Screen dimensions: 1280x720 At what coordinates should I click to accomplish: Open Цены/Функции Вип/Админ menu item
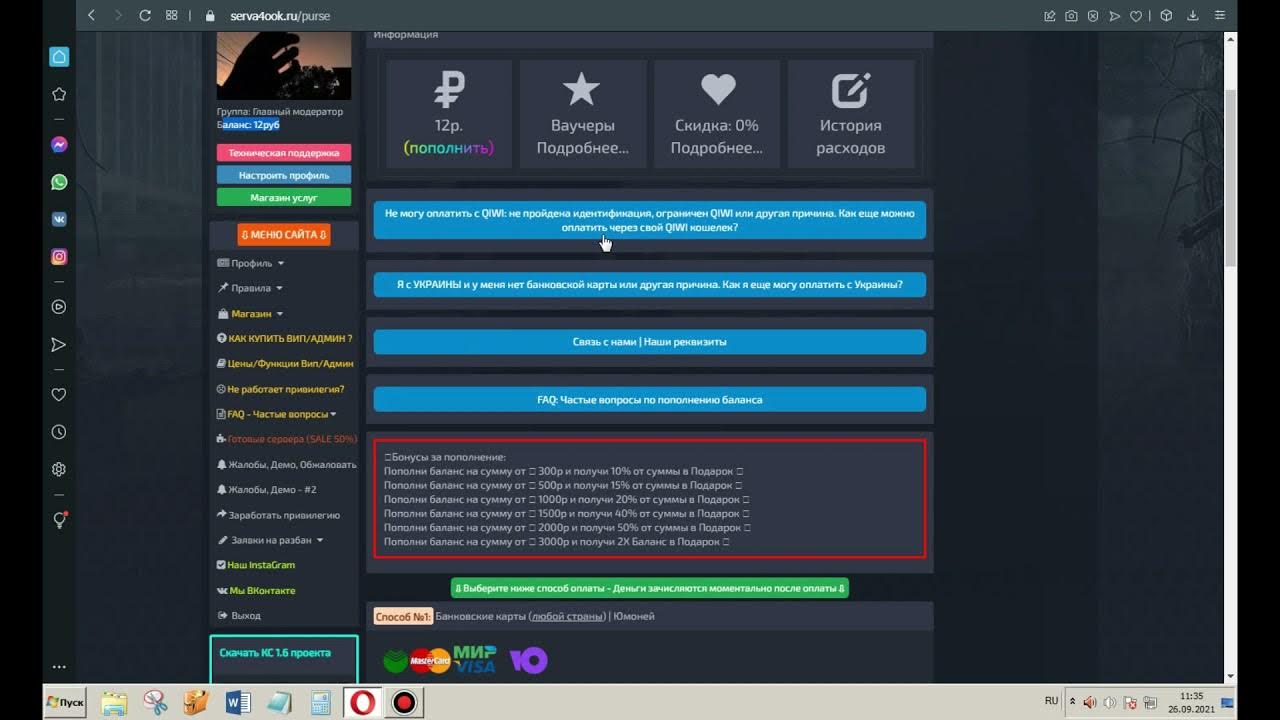click(285, 364)
